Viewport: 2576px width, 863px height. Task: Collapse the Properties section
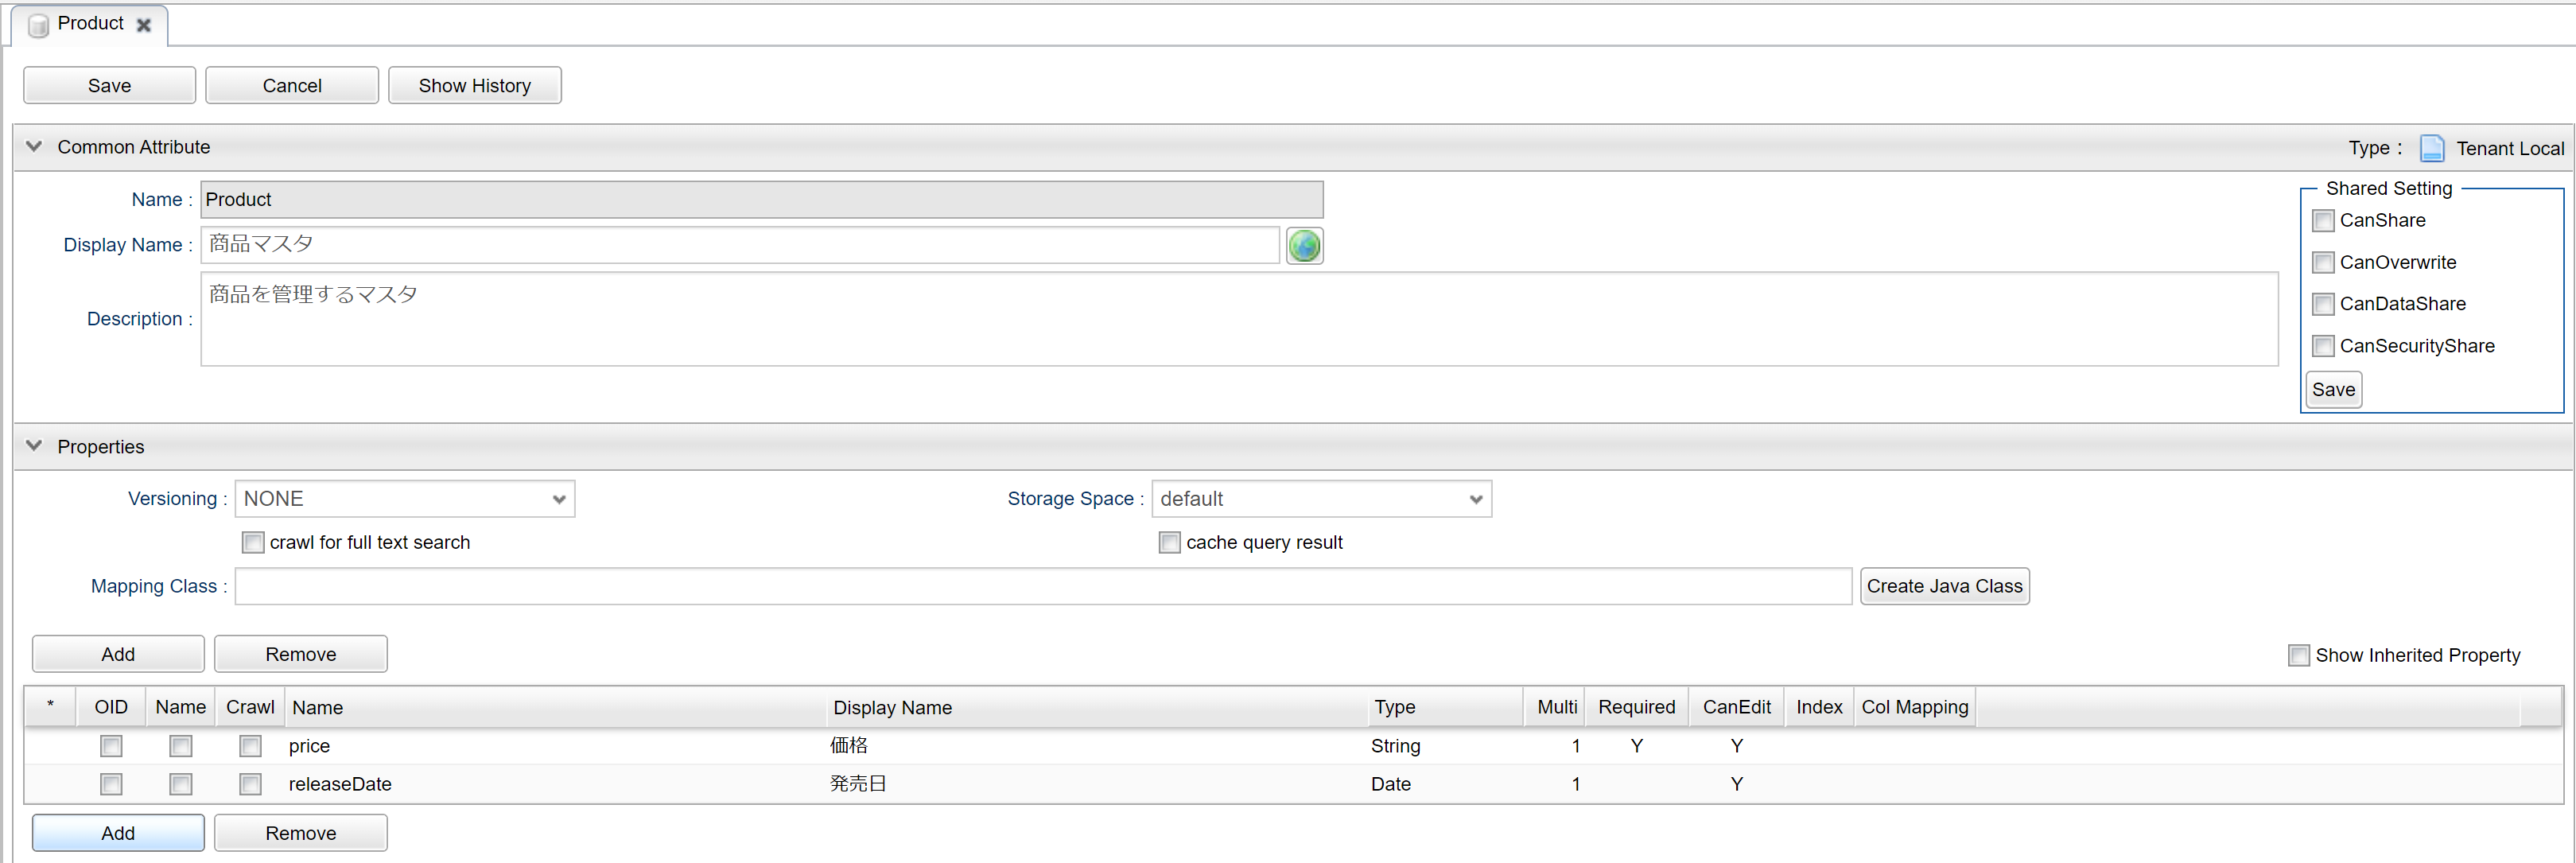click(34, 446)
